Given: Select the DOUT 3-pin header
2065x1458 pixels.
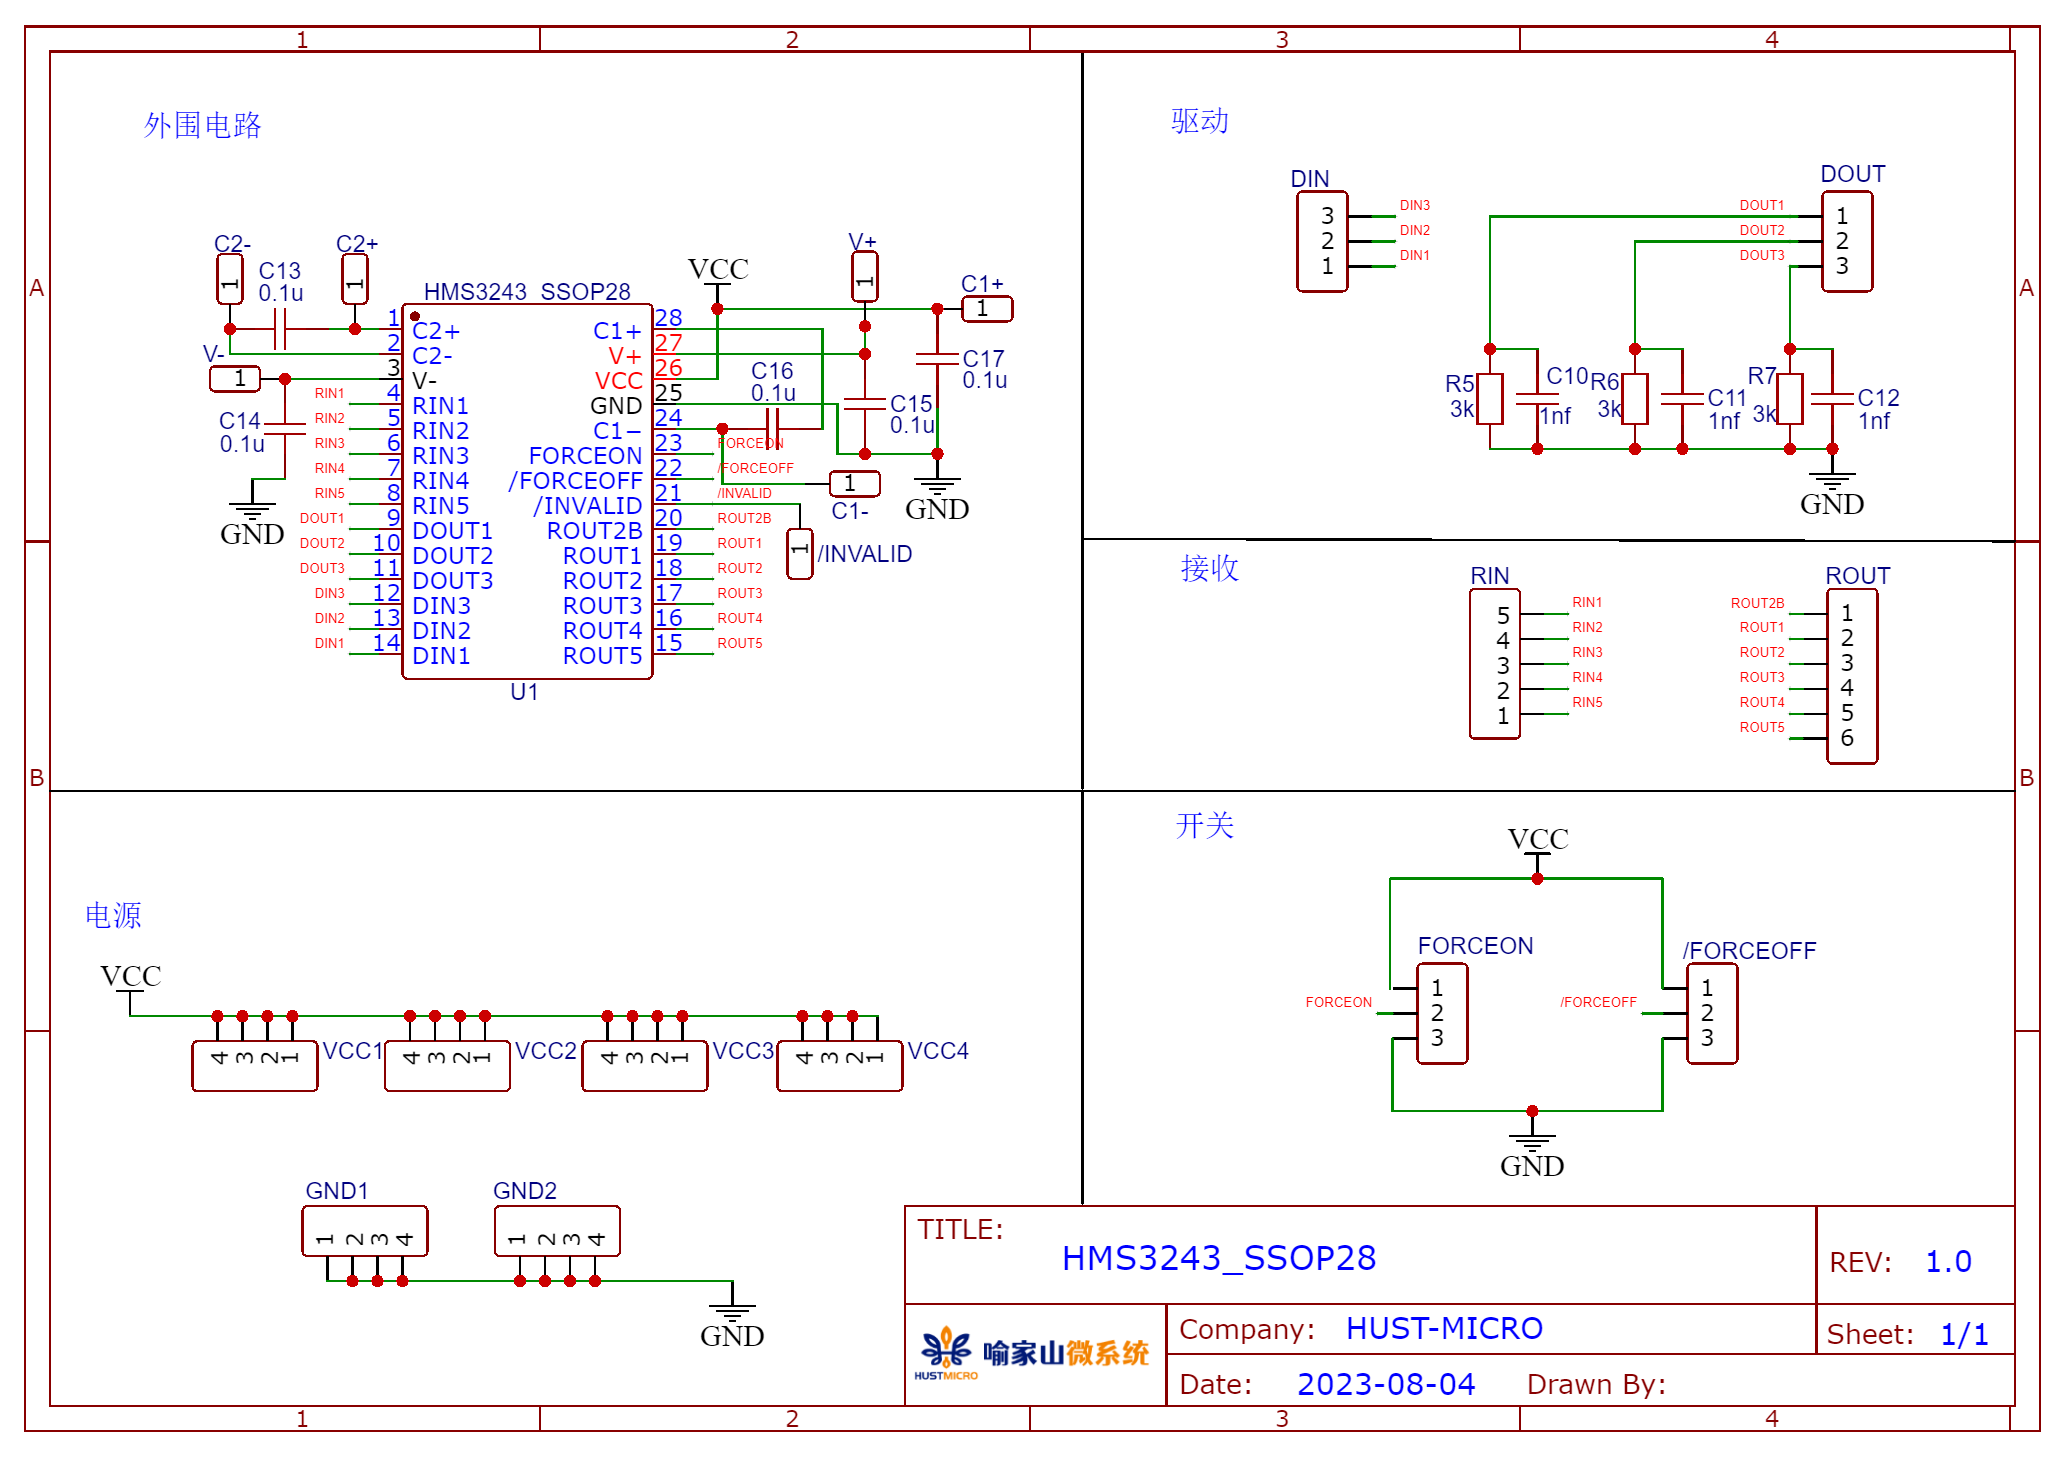Looking at the screenshot, I should [x=1847, y=241].
